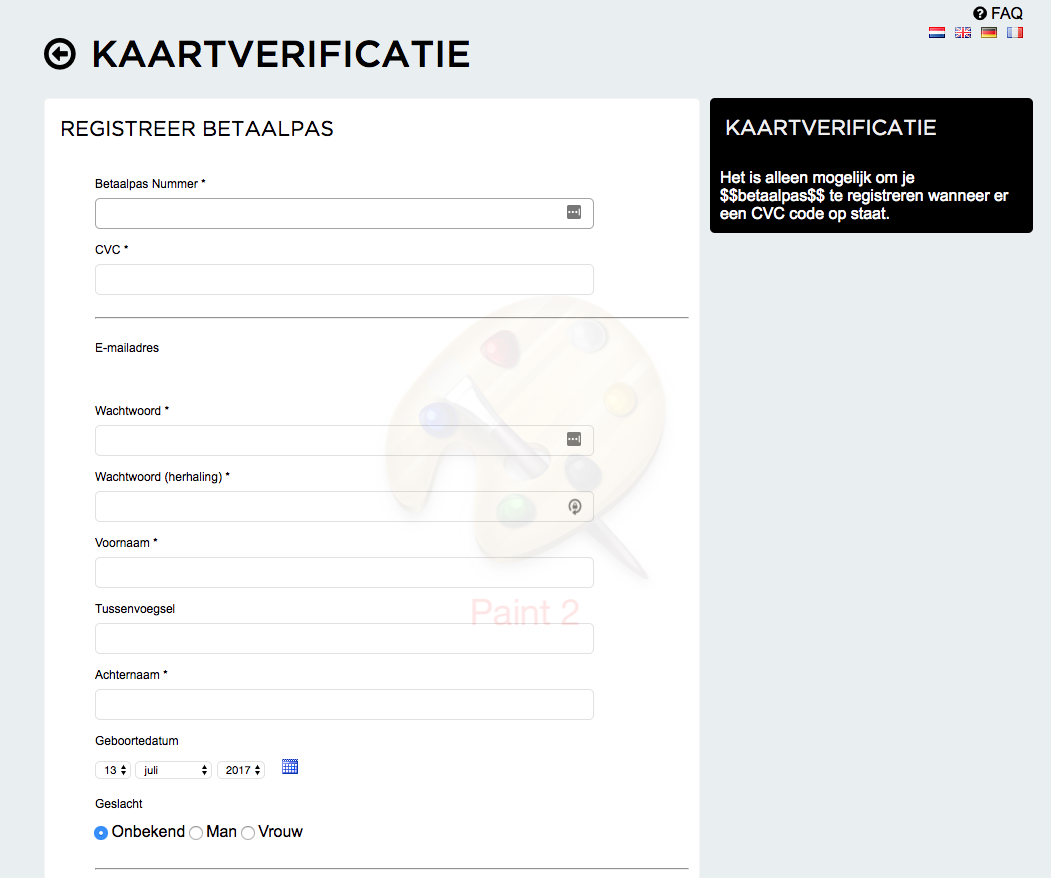Open the birth month dropdown showing juli

173,770
